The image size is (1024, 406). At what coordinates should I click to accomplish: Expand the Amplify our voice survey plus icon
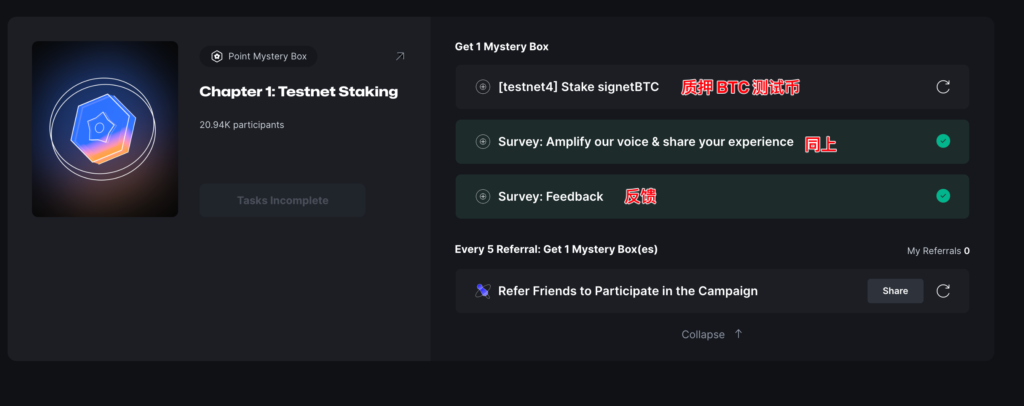(483, 142)
